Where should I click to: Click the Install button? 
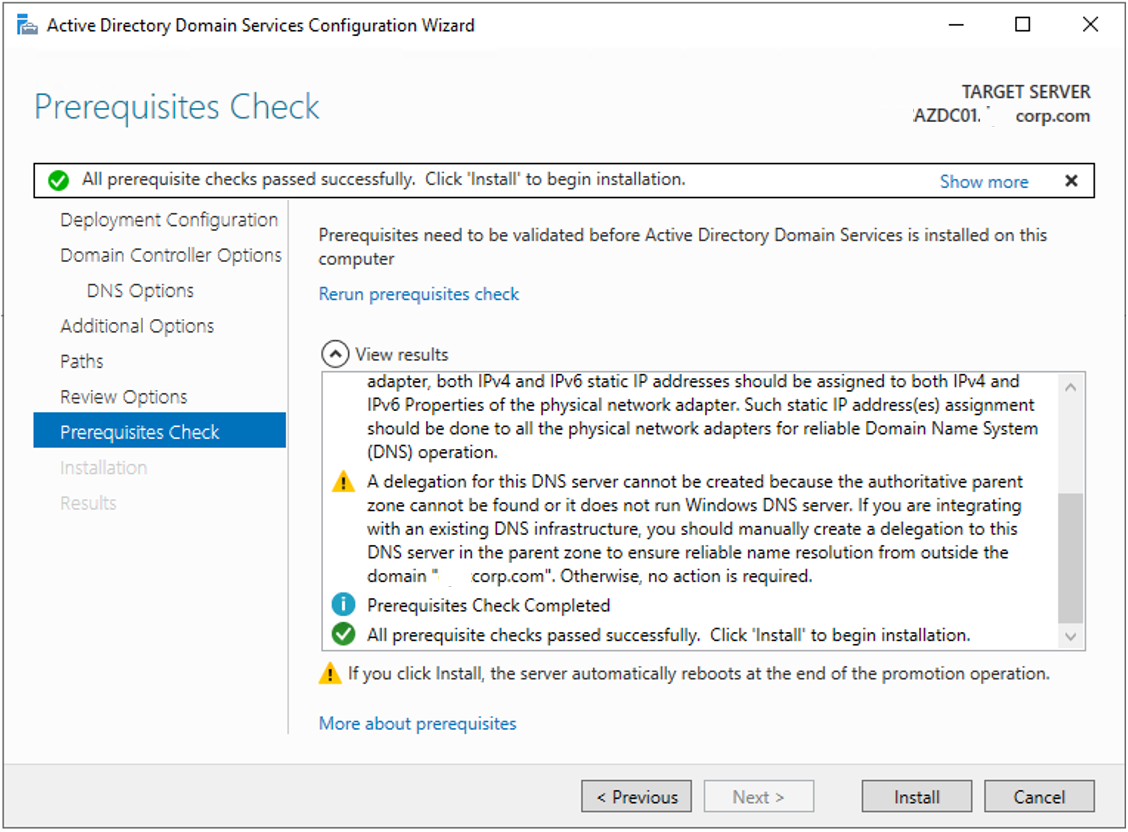[916, 796]
